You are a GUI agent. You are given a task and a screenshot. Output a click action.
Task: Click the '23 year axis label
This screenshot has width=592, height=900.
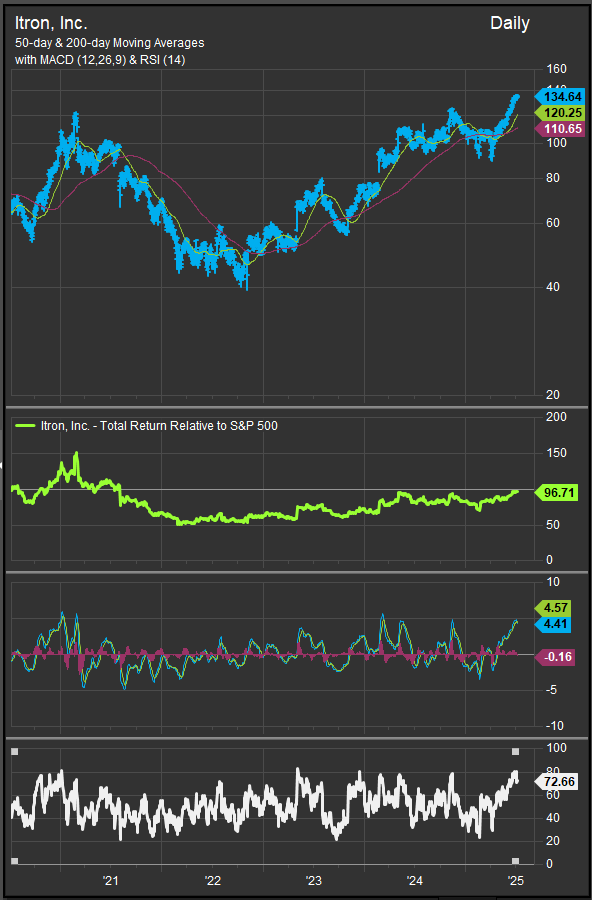tap(314, 880)
